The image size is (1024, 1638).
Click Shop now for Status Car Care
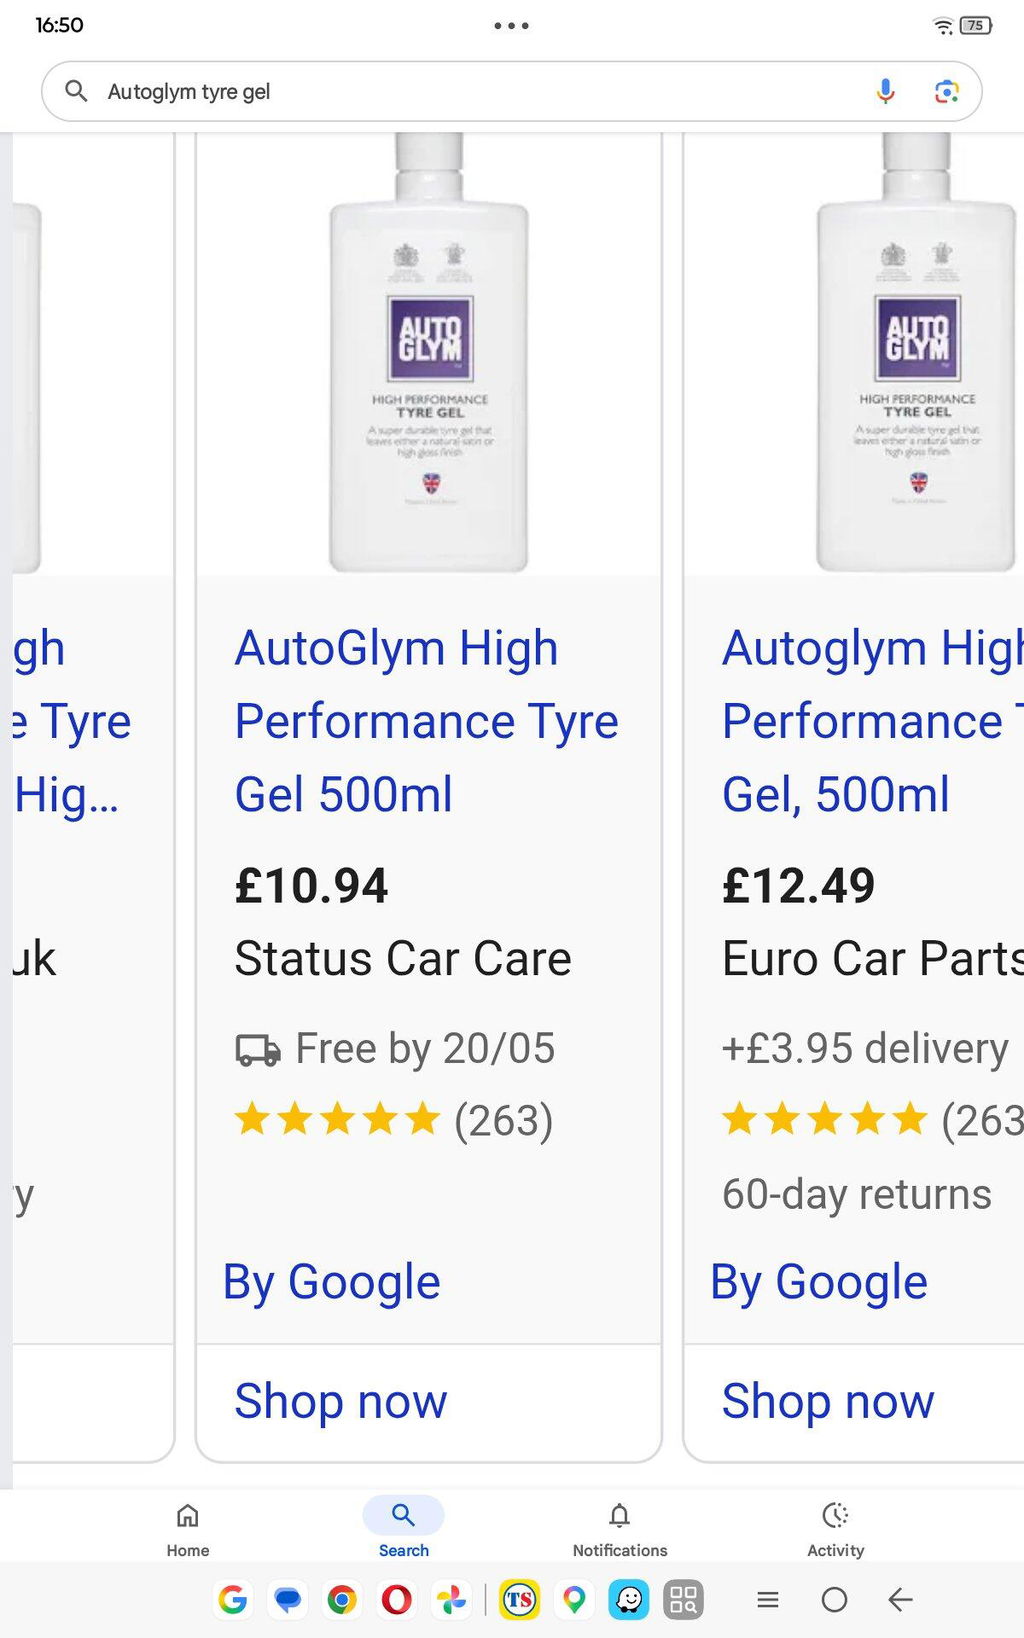click(341, 1401)
